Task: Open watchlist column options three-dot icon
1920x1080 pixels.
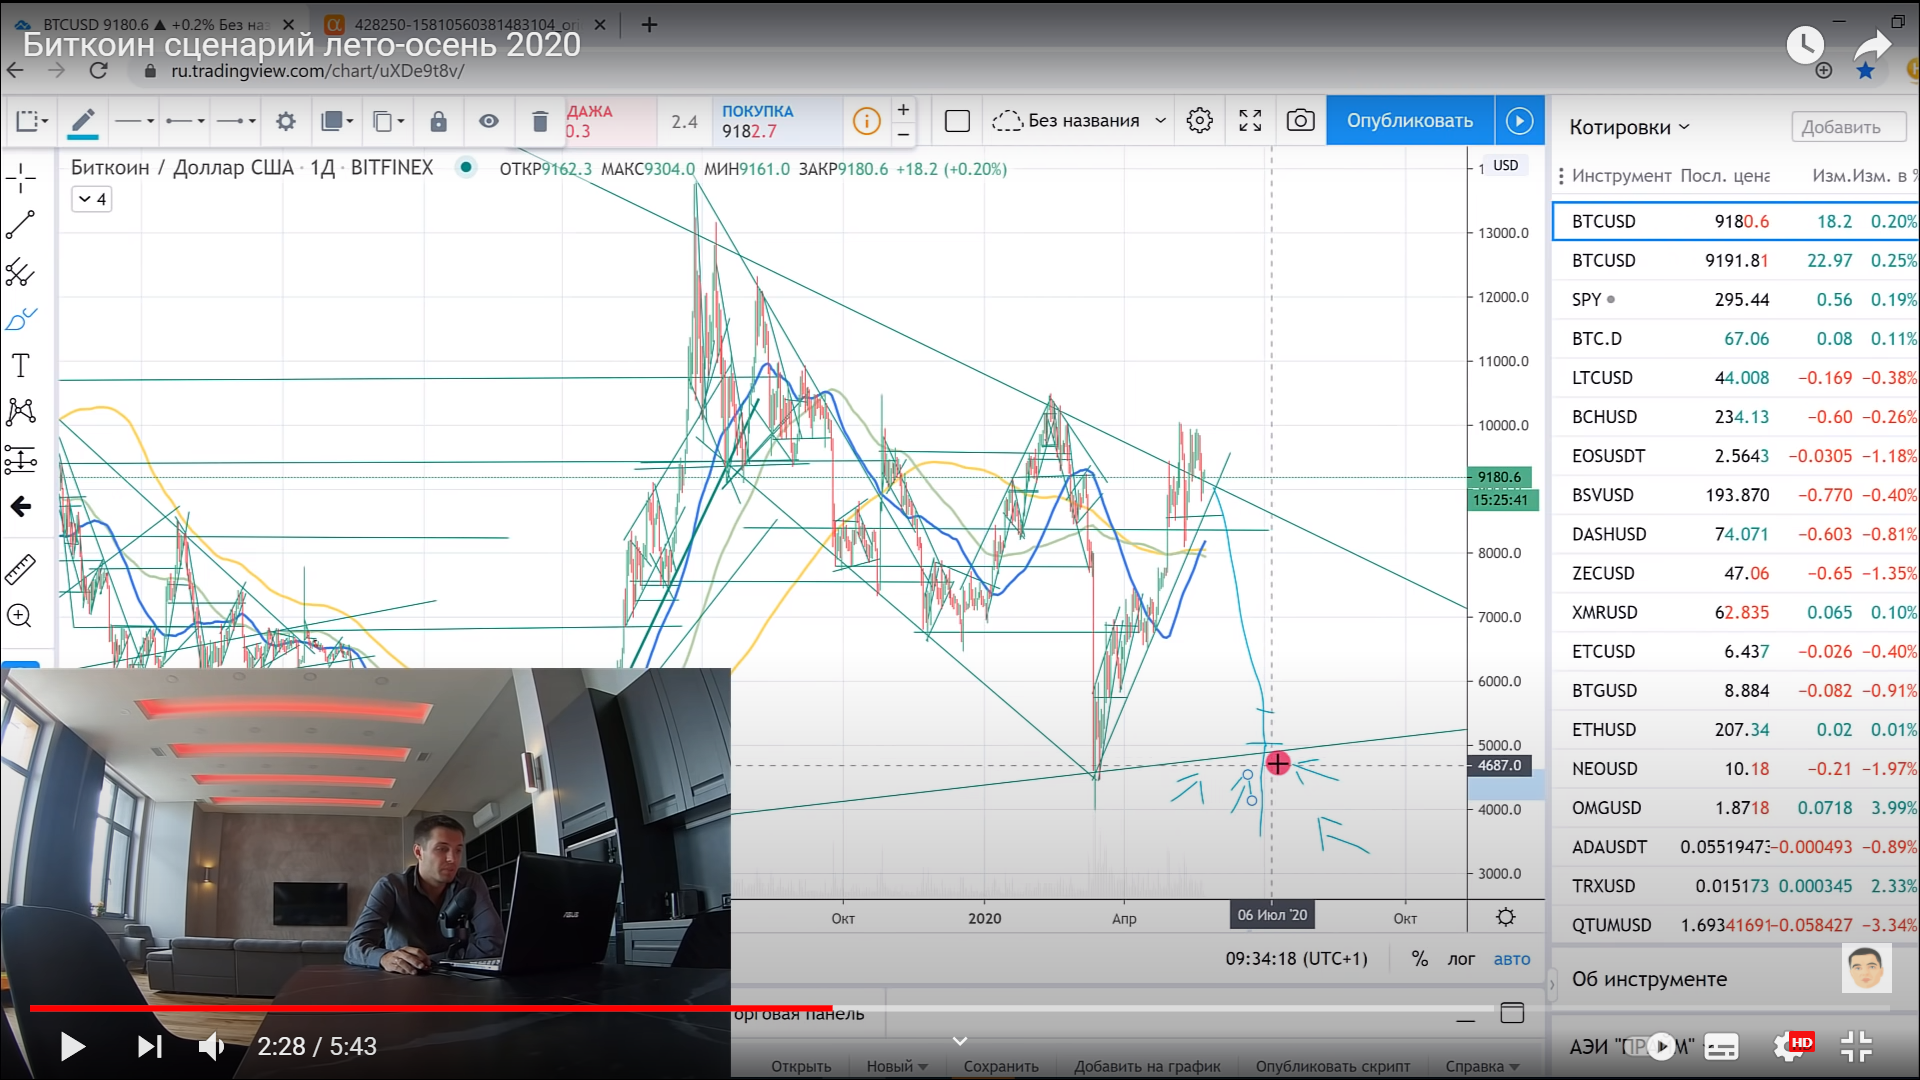Action: [1561, 176]
